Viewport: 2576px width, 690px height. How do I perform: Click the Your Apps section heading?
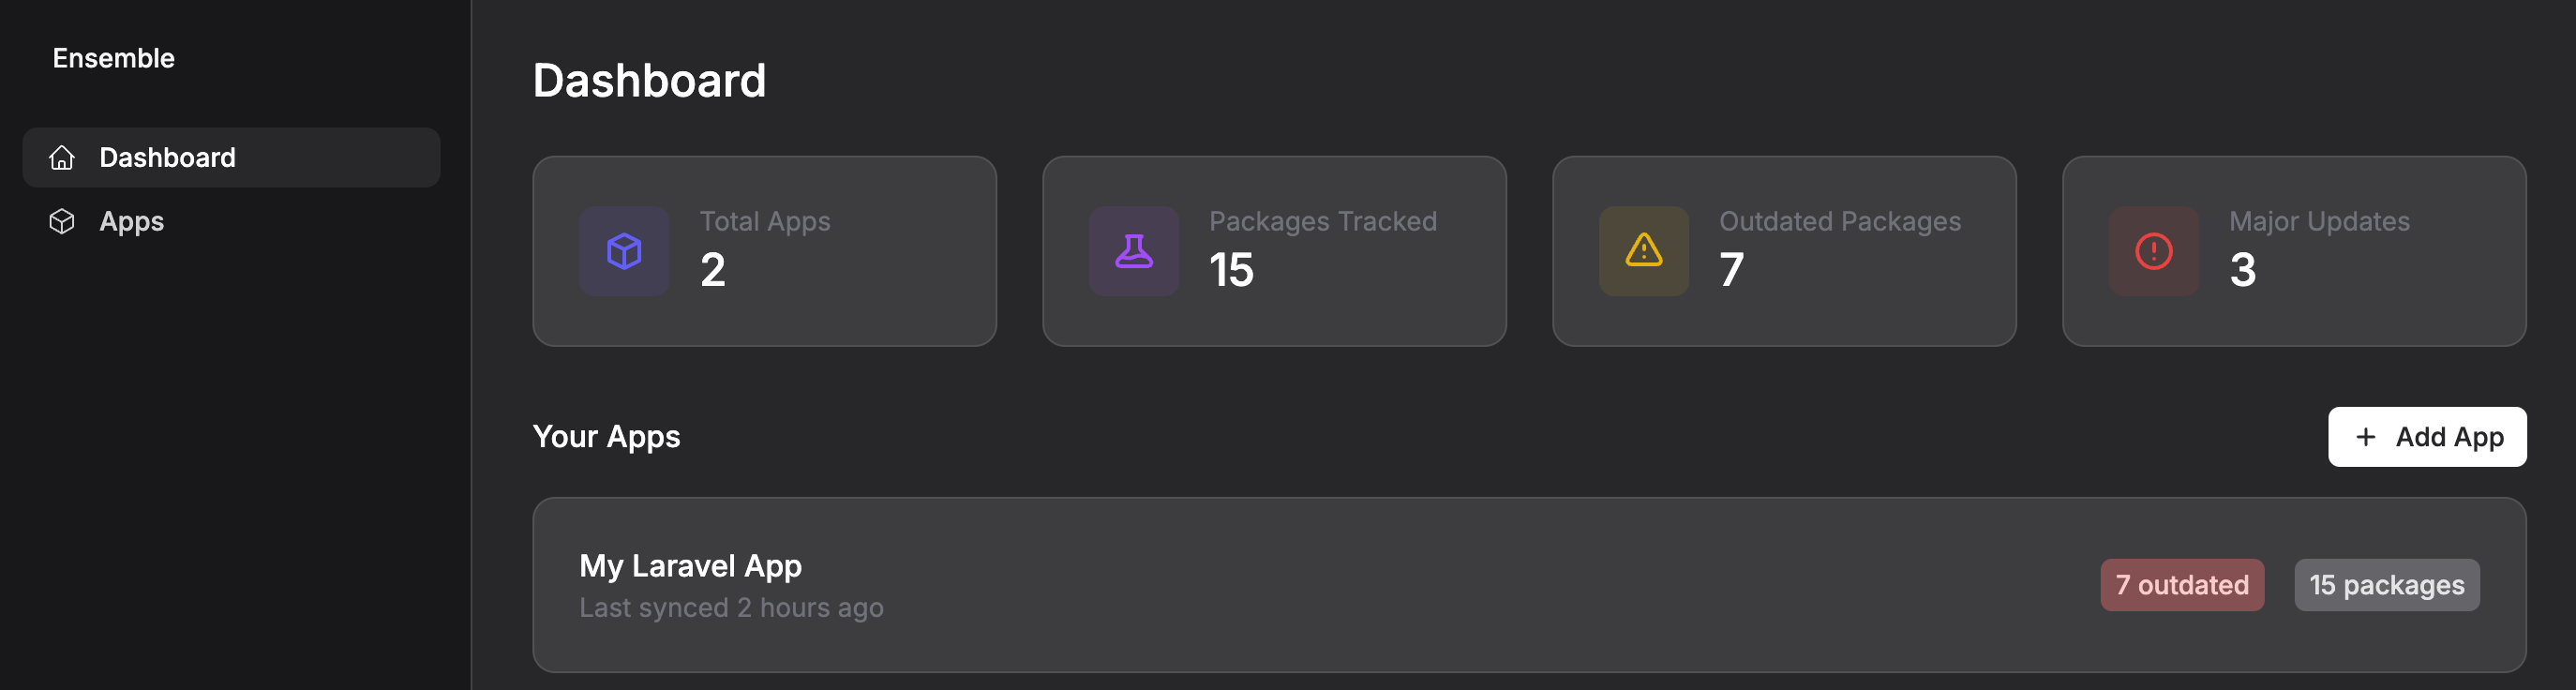pyautogui.click(x=606, y=436)
